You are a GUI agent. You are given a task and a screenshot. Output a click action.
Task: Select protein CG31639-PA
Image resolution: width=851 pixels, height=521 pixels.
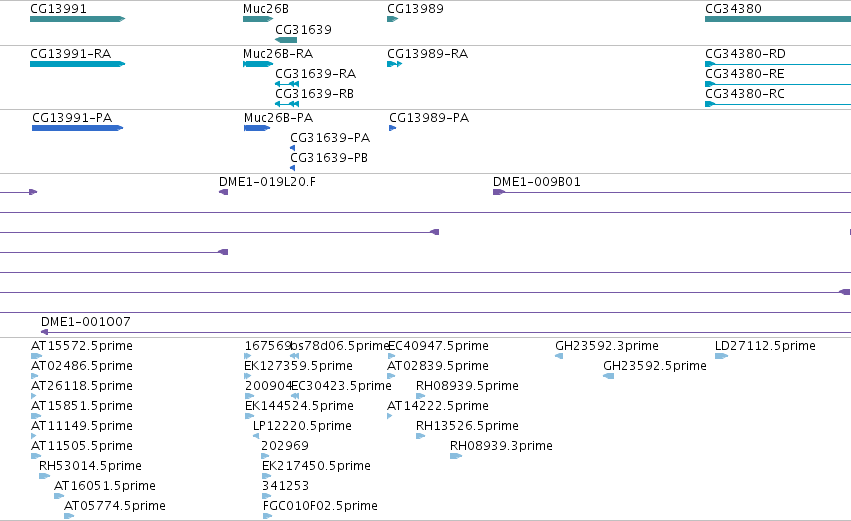(293, 148)
